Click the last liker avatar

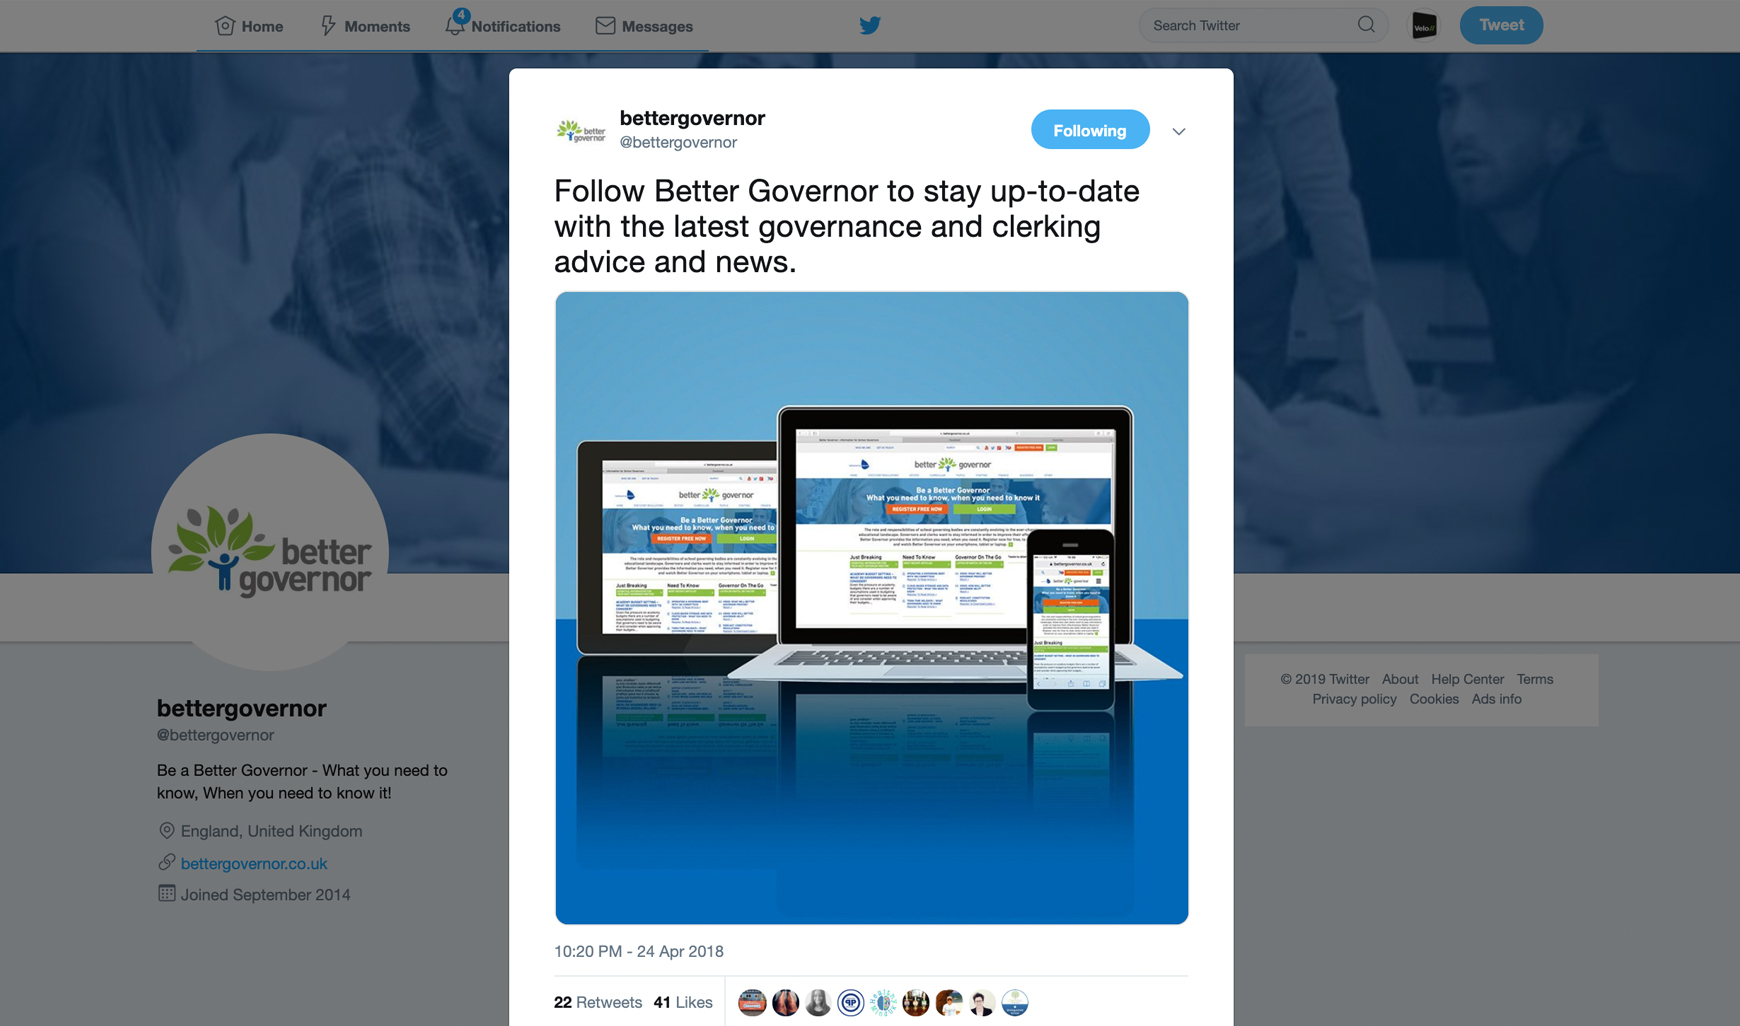pyautogui.click(x=1014, y=1002)
